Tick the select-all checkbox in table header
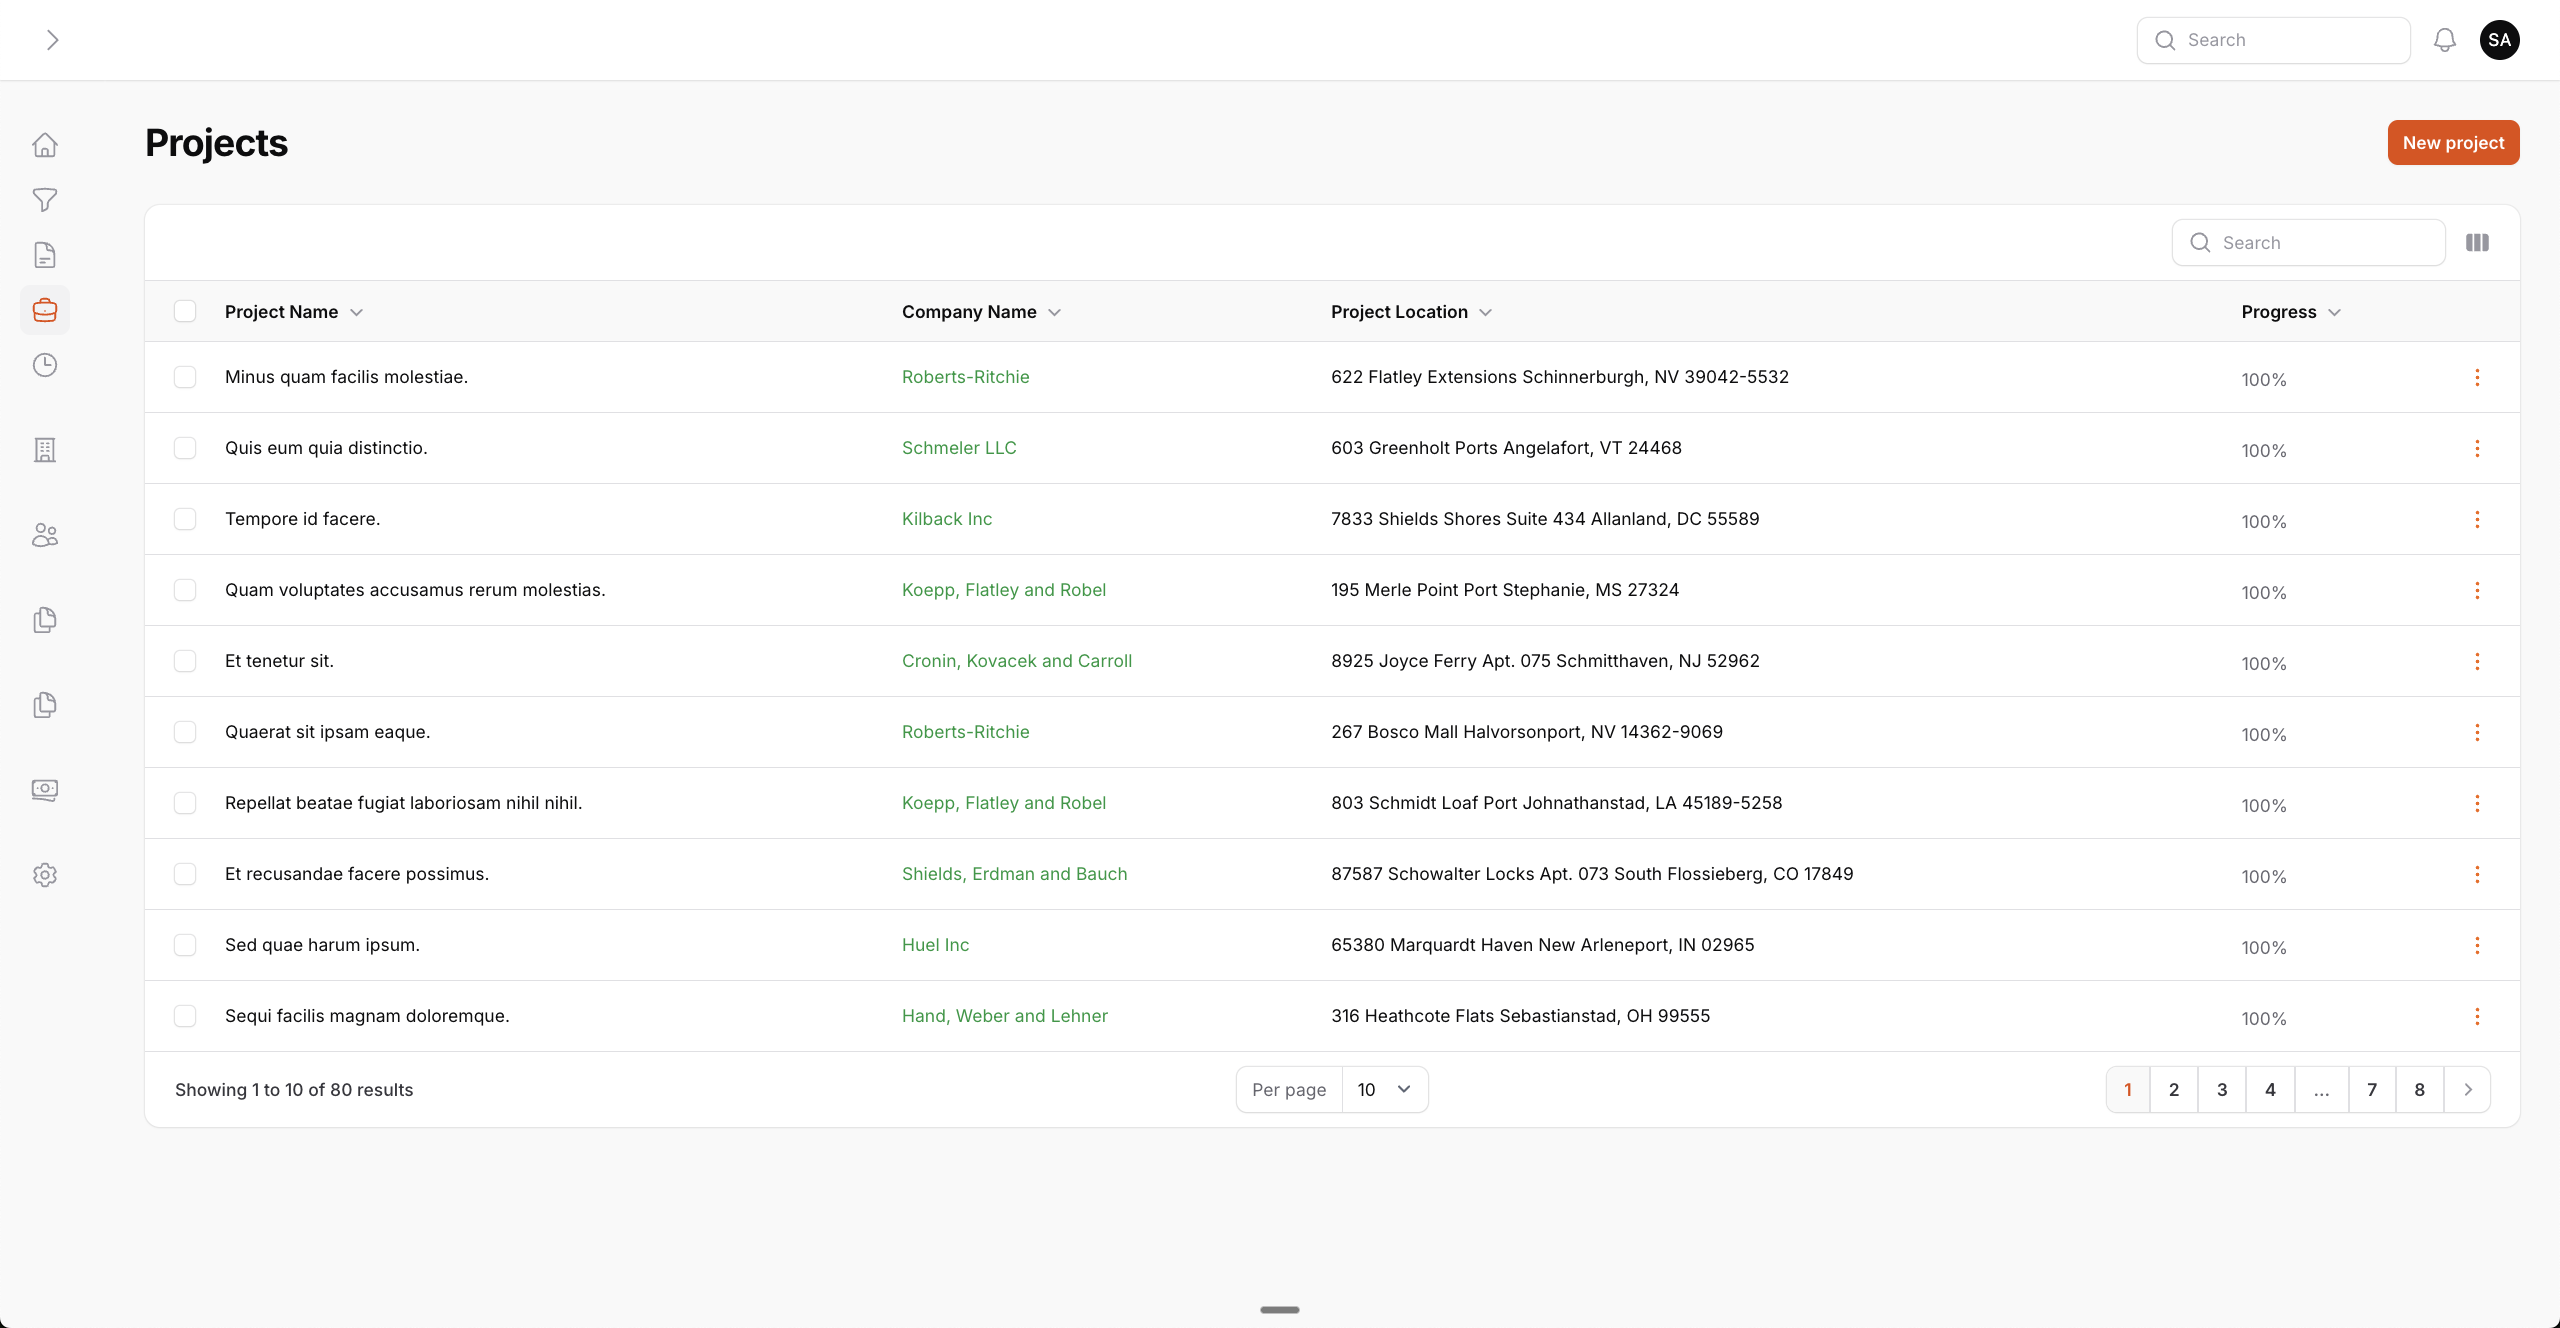2560x1328 pixels. pyautogui.click(x=185, y=312)
